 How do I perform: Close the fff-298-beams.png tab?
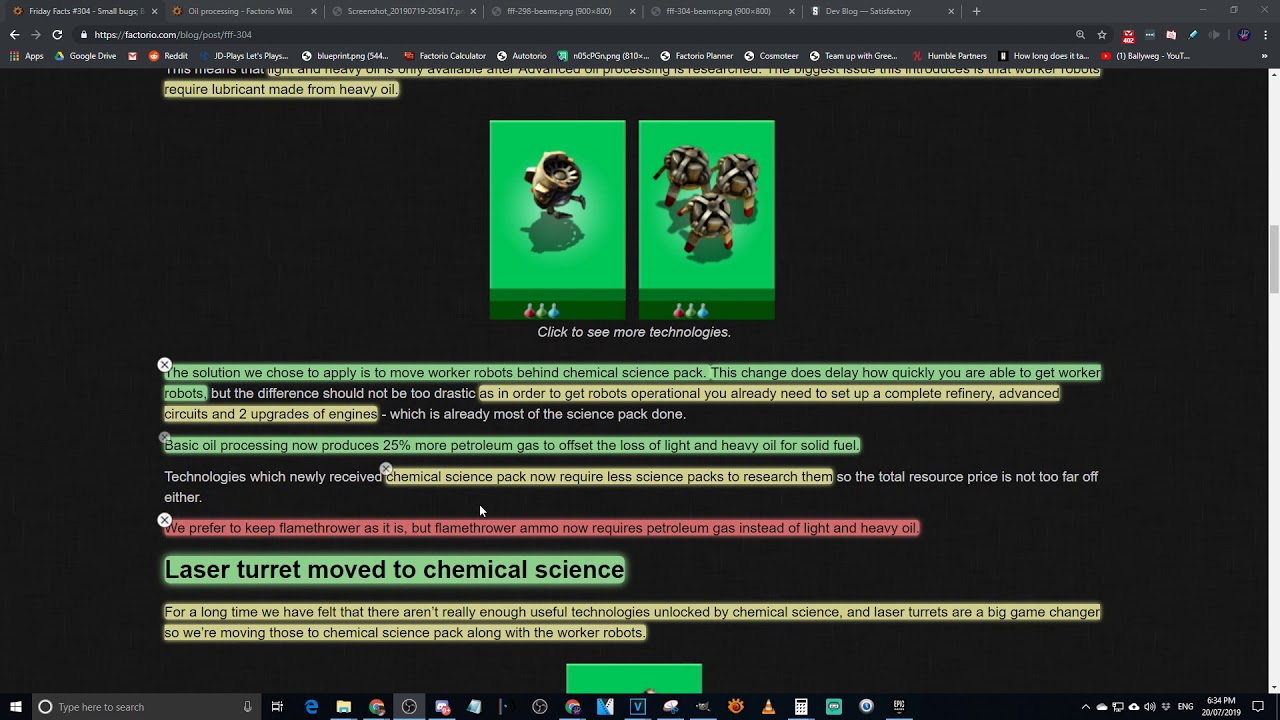633,11
